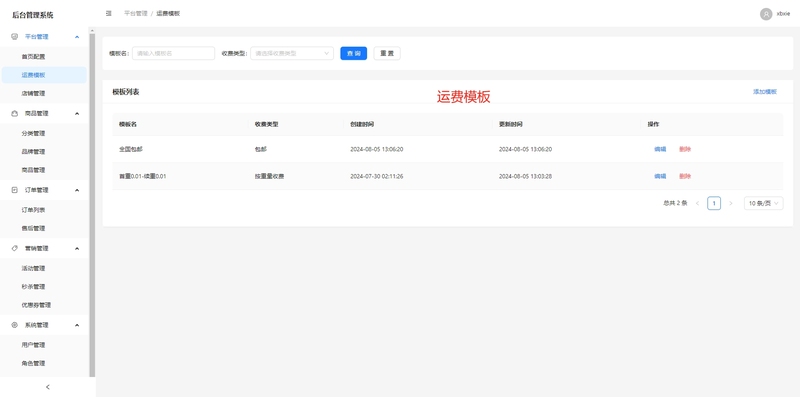Open 角色管理 menu item
The height and width of the screenshot is (397, 800).
click(x=33, y=363)
